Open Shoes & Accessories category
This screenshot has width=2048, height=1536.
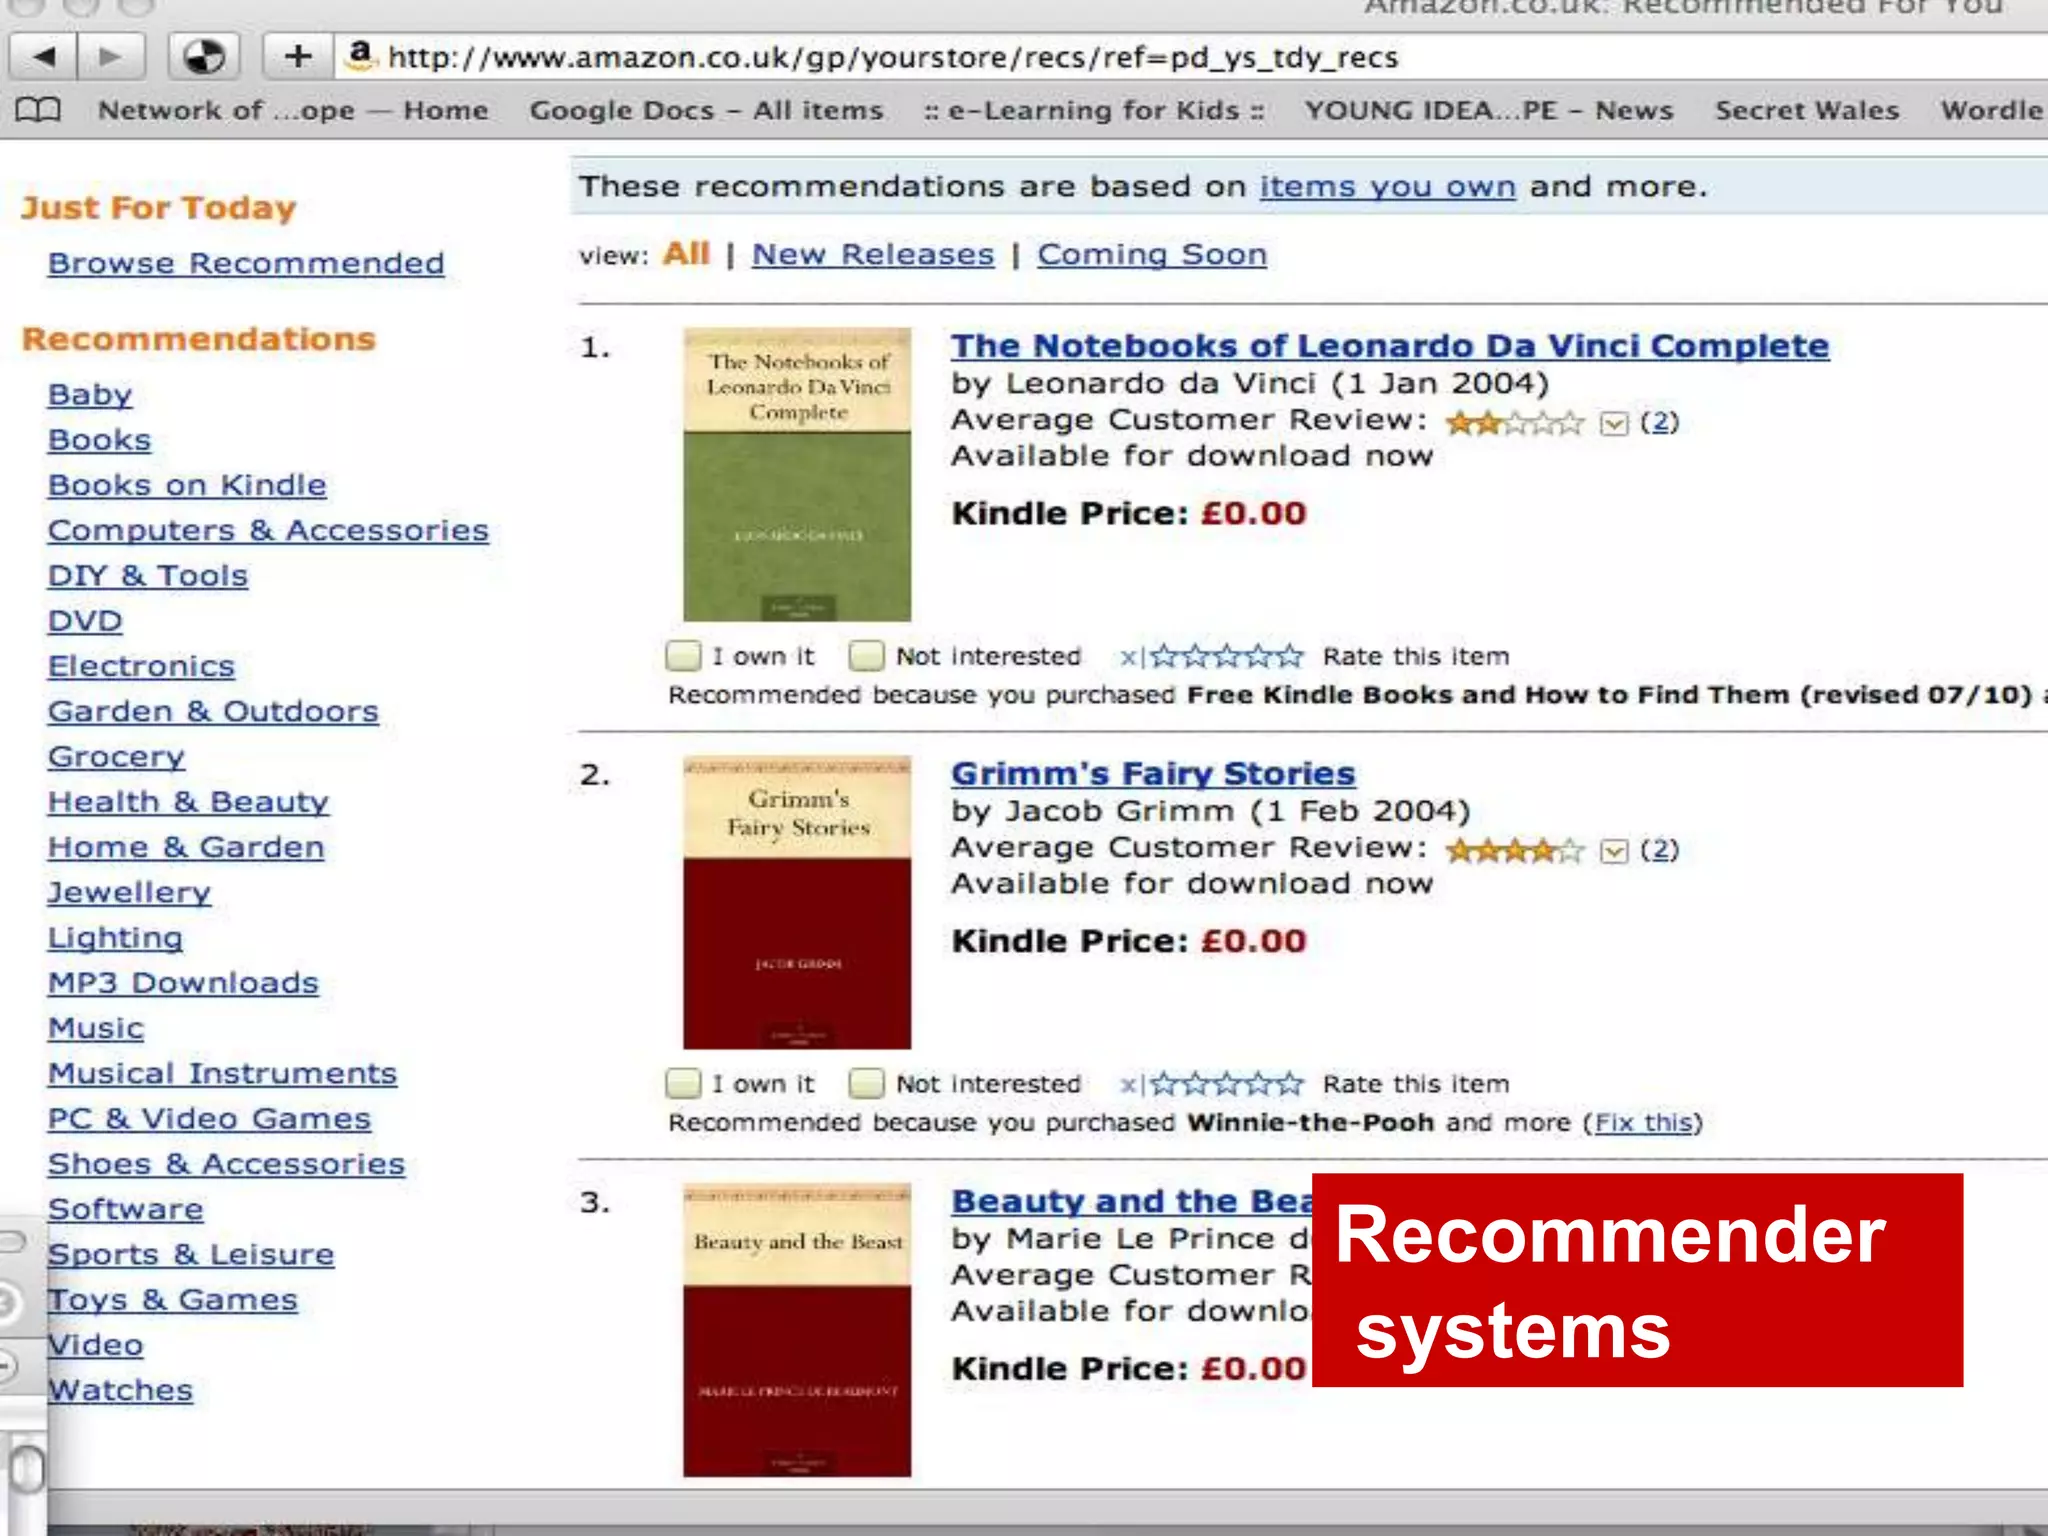pyautogui.click(x=226, y=1164)
